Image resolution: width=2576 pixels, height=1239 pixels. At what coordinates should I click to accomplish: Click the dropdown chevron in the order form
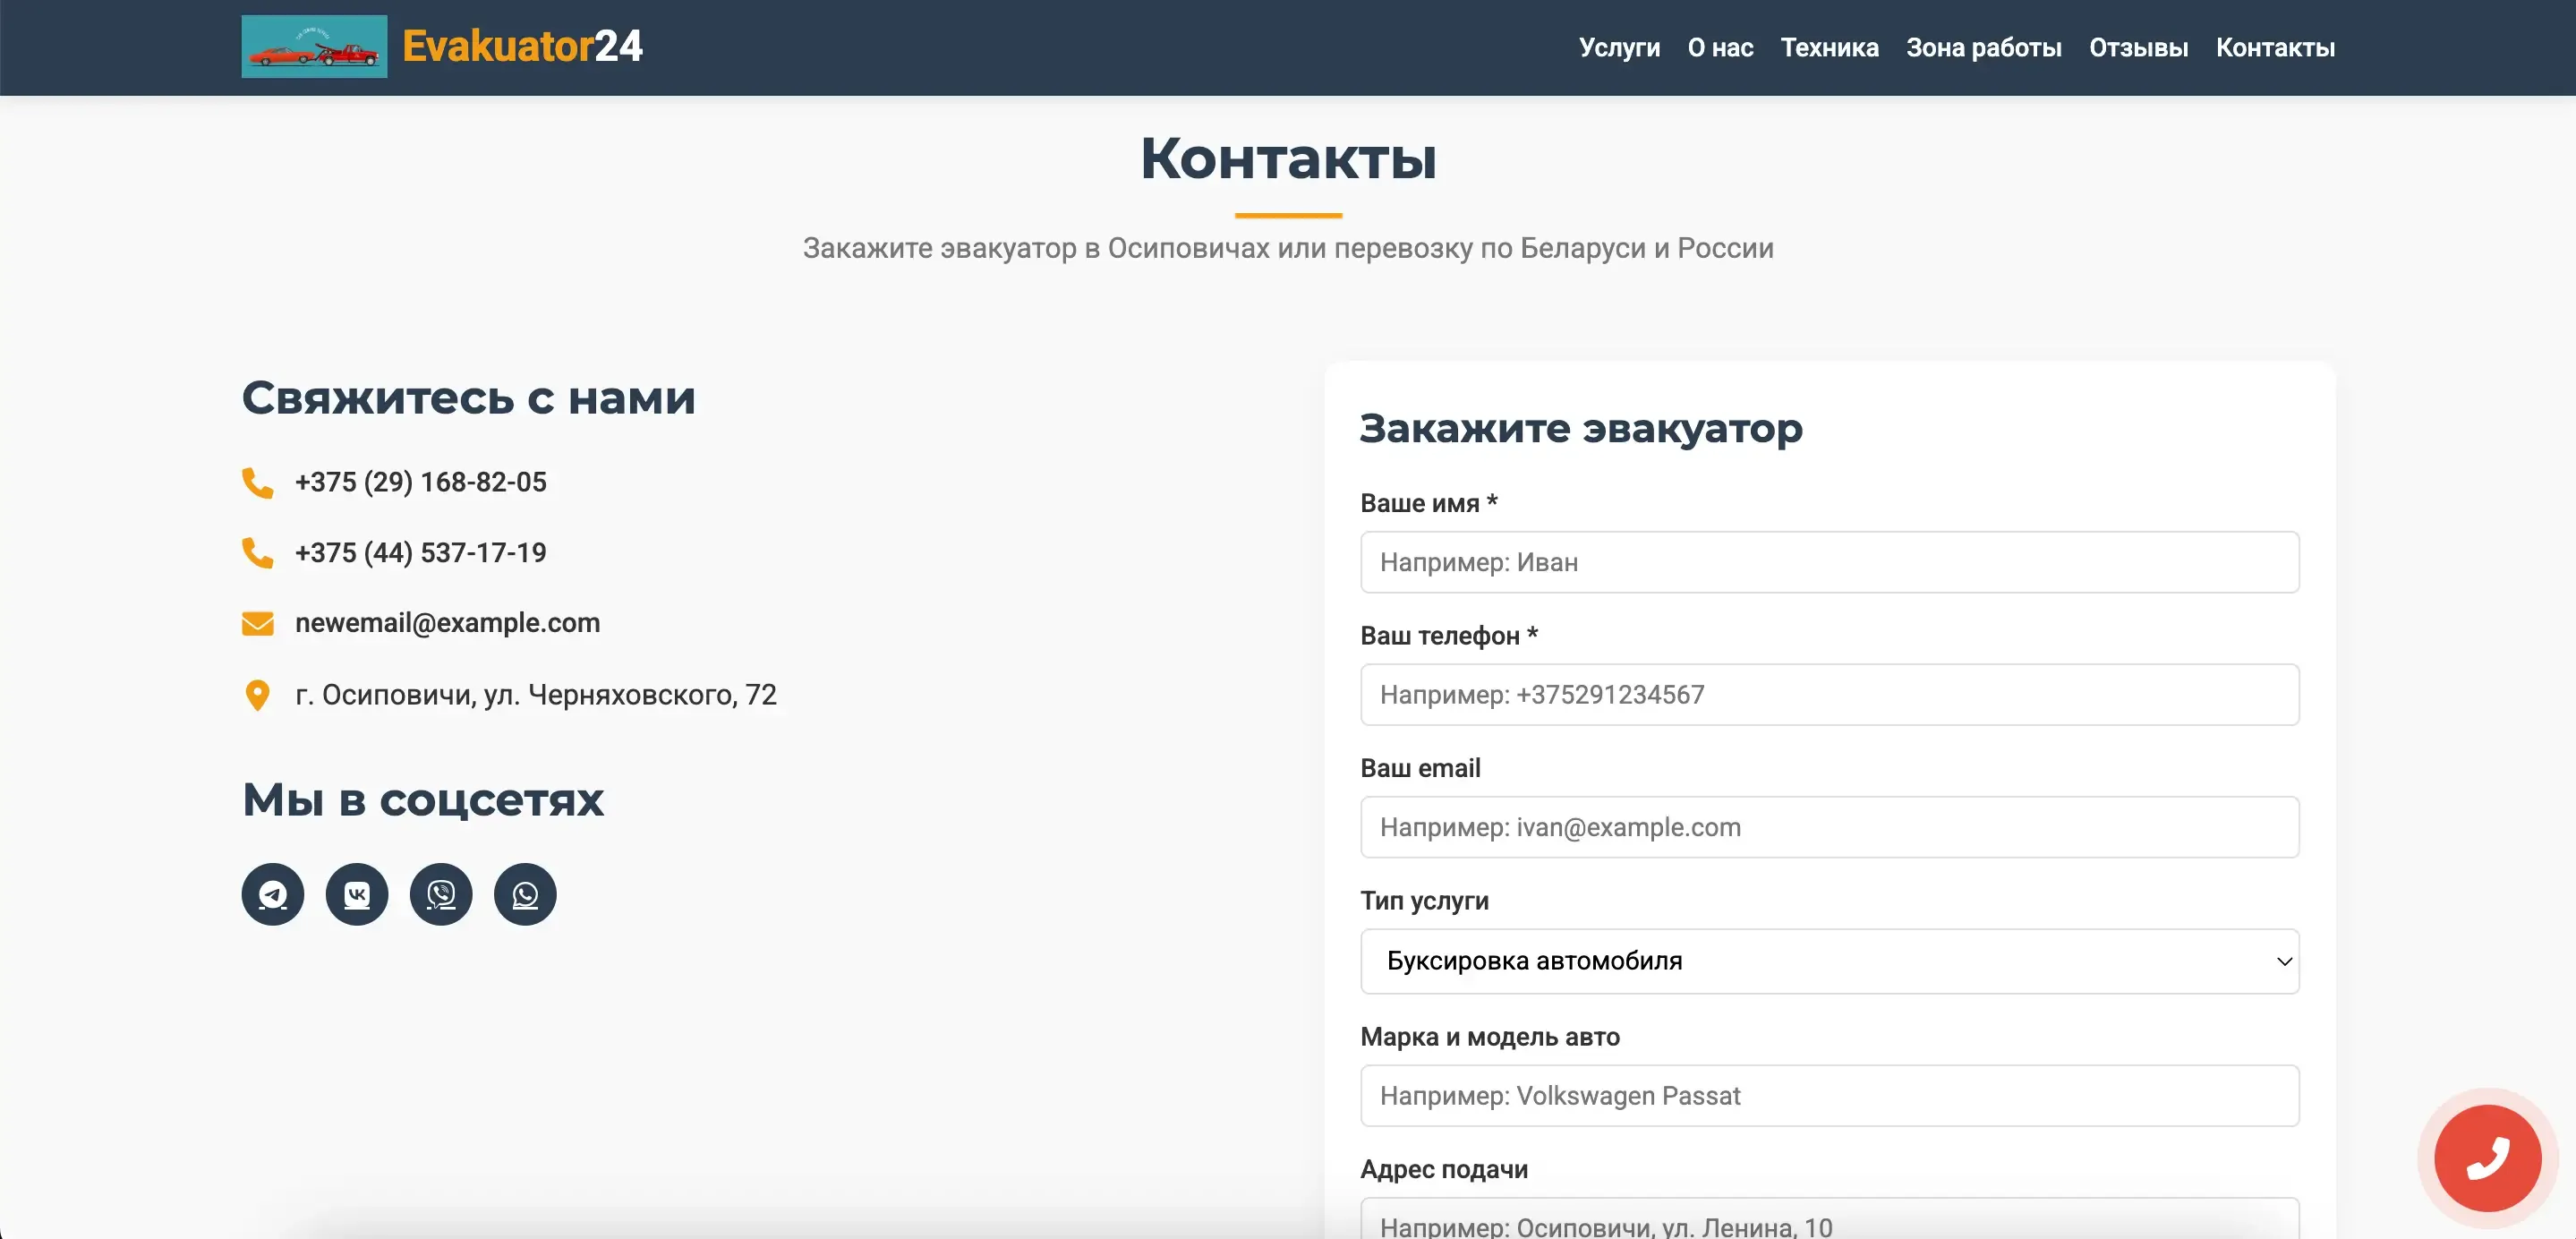(2283, 961)
